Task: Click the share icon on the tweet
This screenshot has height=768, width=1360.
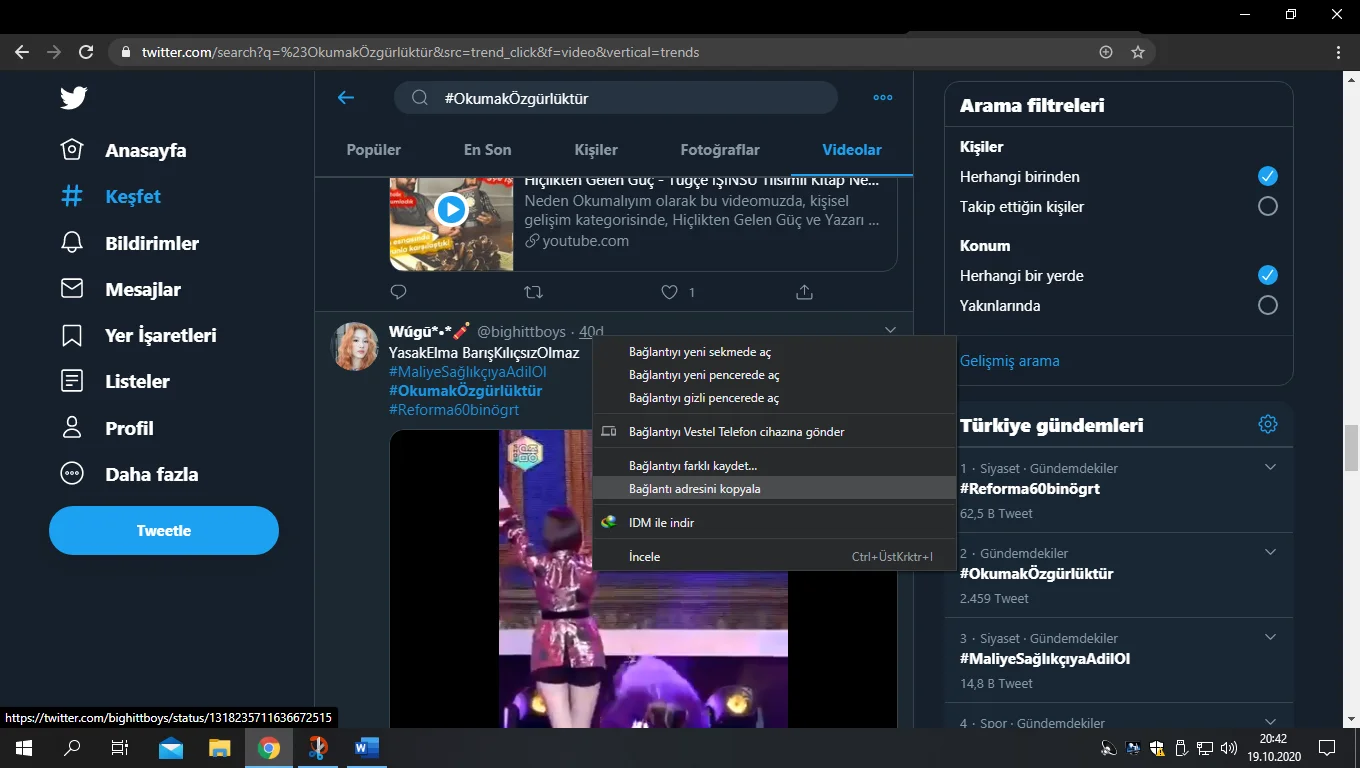Action: pyautogui.click(x=804, y=292)
